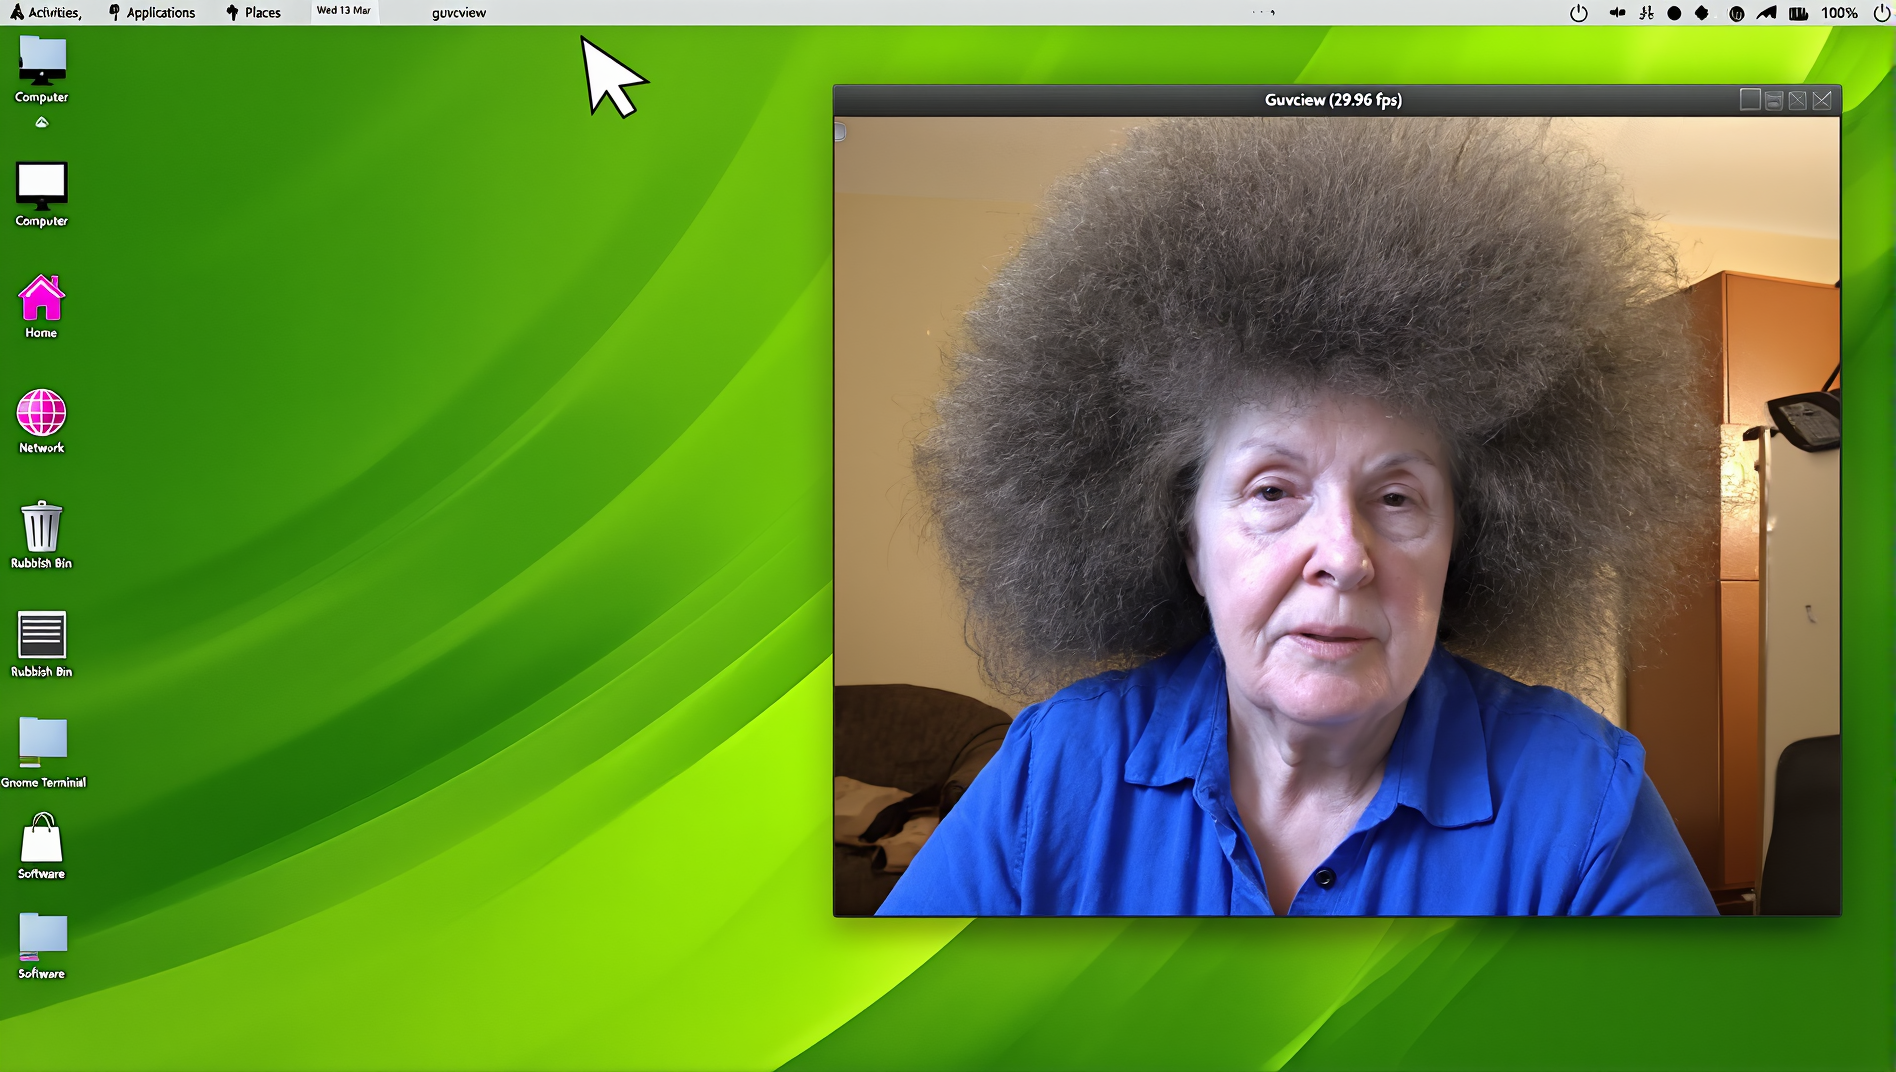This screenshot has width=1896, height=1072.
Task: Click the webcam video feed in Guvcview
Action: coord(1337,516)
